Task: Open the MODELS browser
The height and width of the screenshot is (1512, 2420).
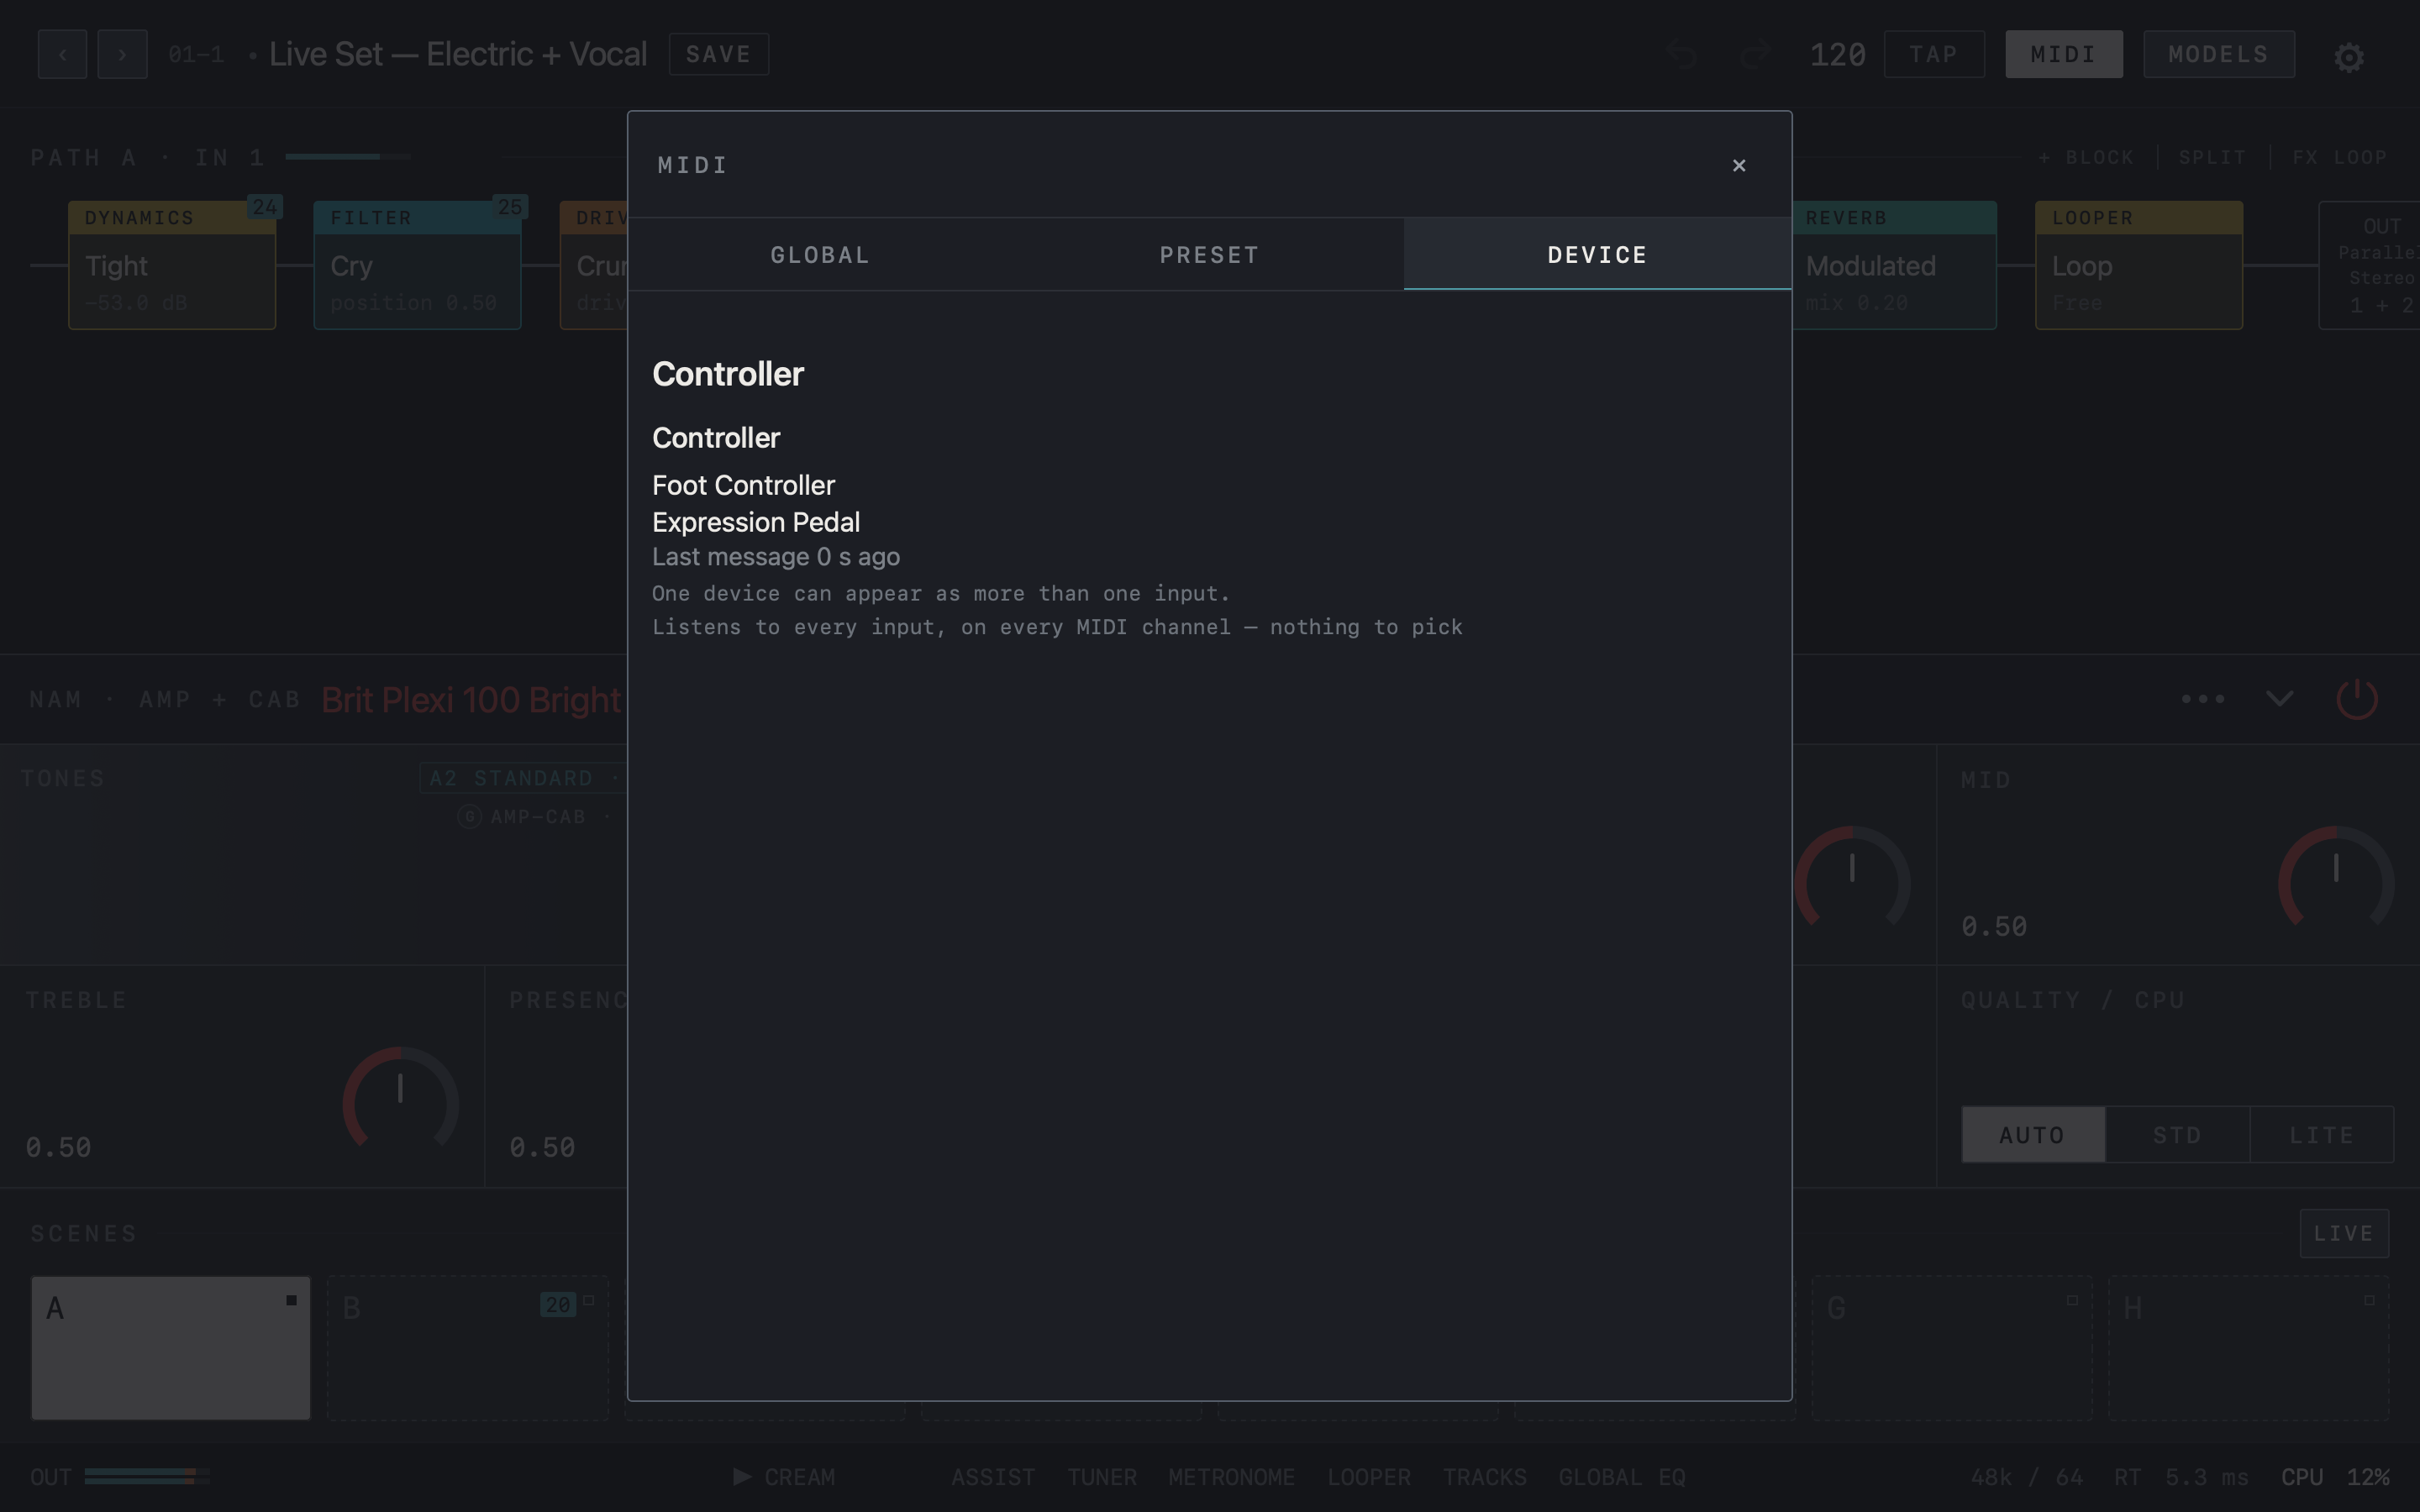Action: (x=2218, y=54)
